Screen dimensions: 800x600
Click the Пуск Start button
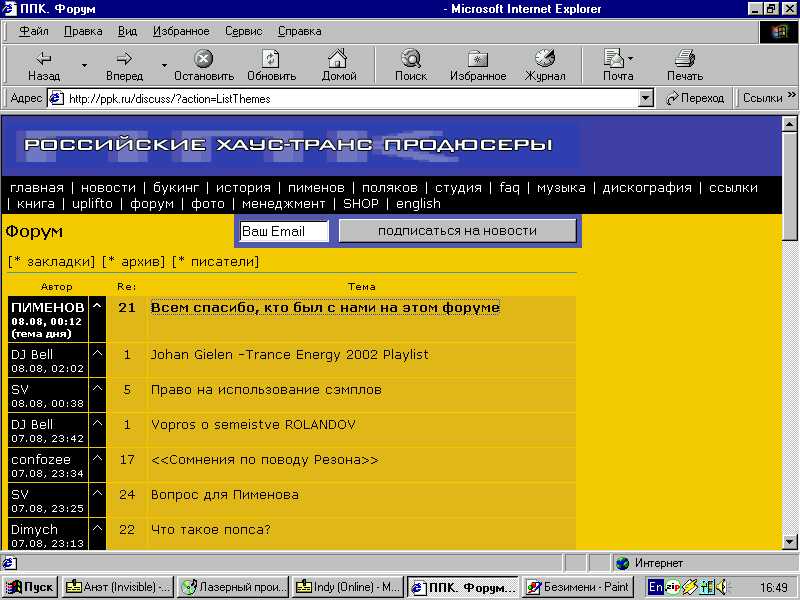30,587
